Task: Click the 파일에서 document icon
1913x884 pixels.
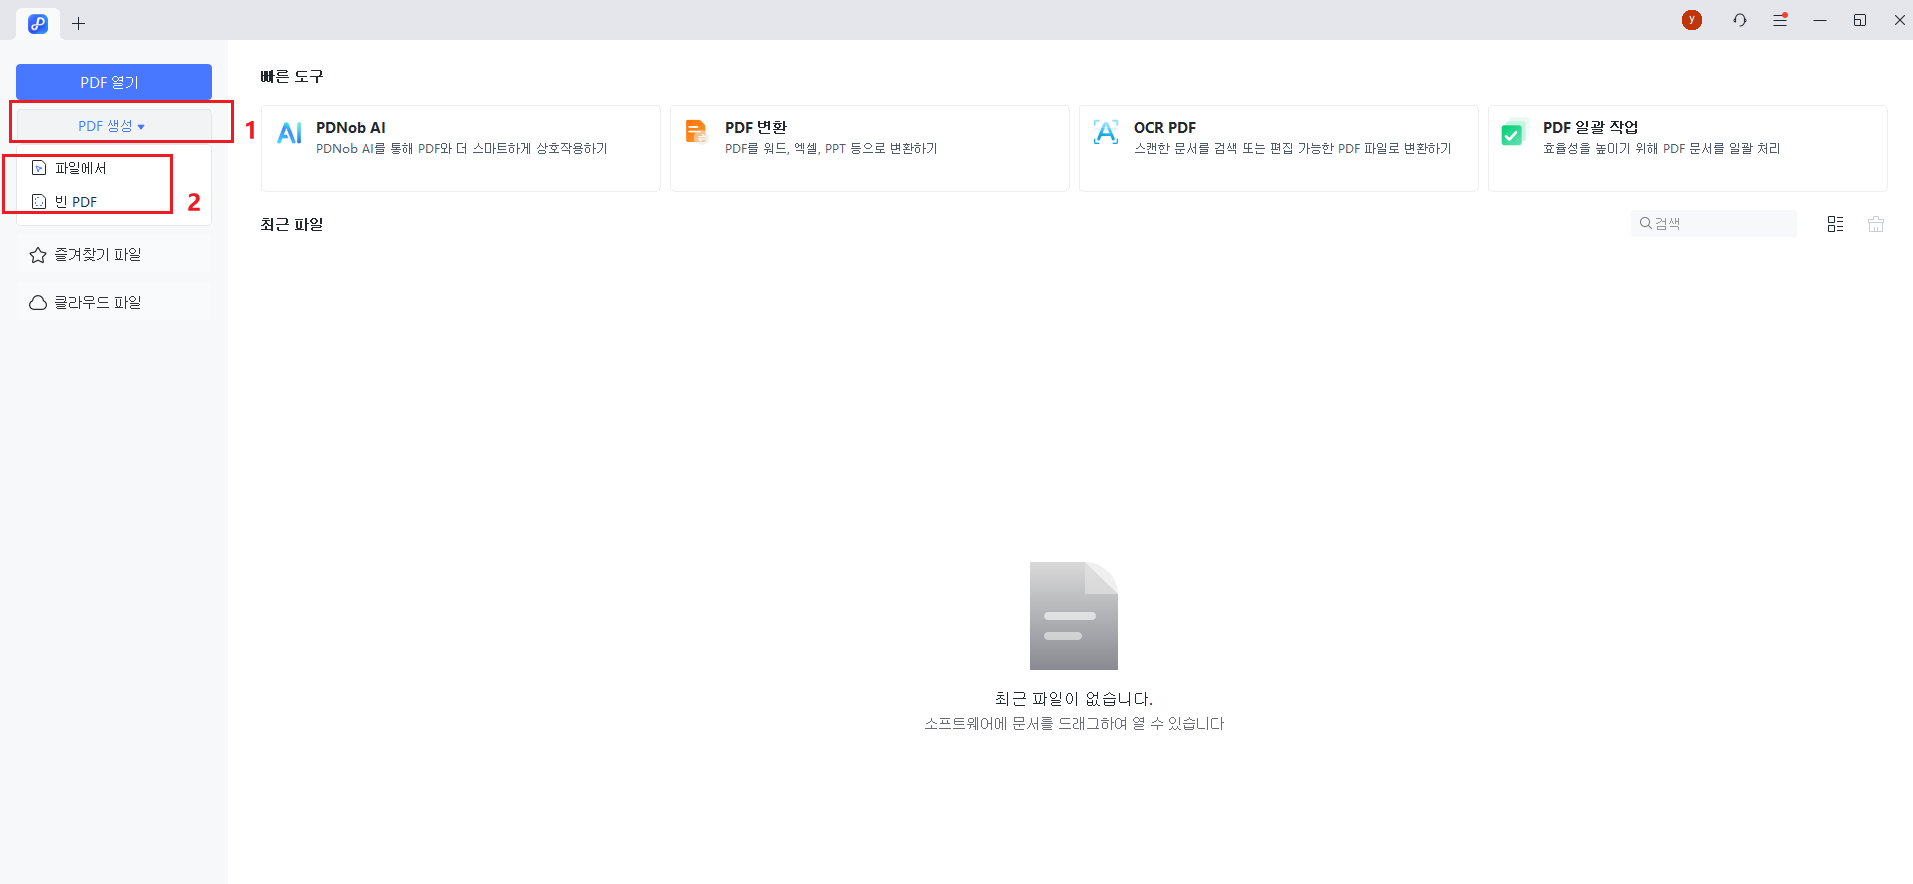Action: click(x=39, y=168)
